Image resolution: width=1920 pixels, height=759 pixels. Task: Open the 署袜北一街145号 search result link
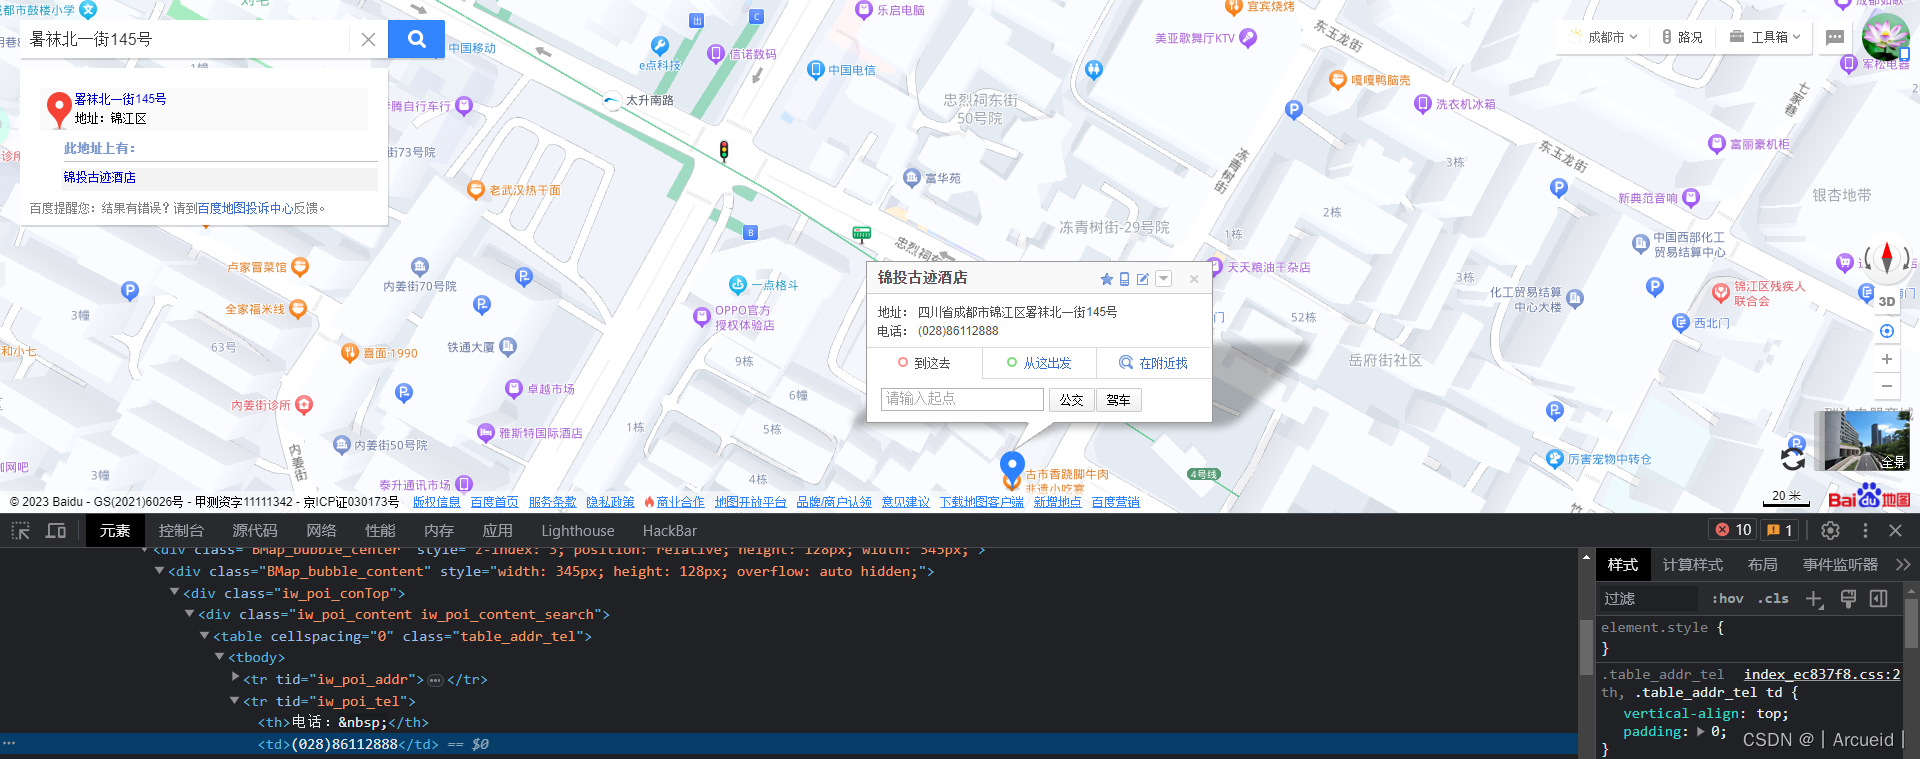[120, 99]
